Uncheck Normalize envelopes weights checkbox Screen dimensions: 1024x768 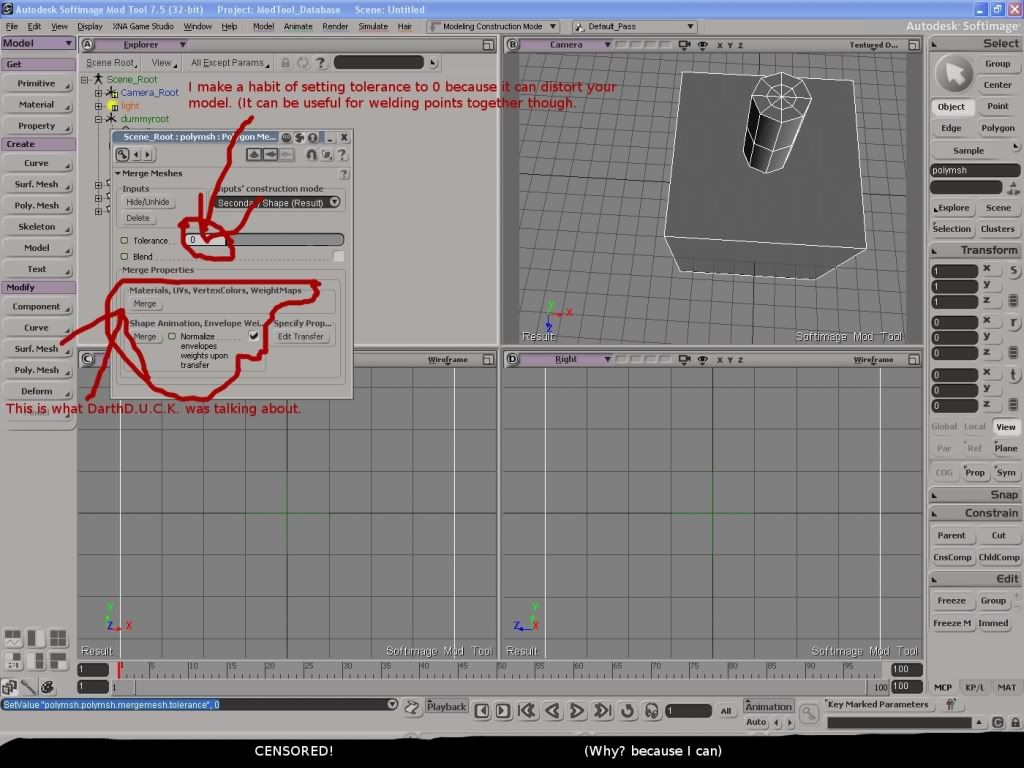click(253, 336)
